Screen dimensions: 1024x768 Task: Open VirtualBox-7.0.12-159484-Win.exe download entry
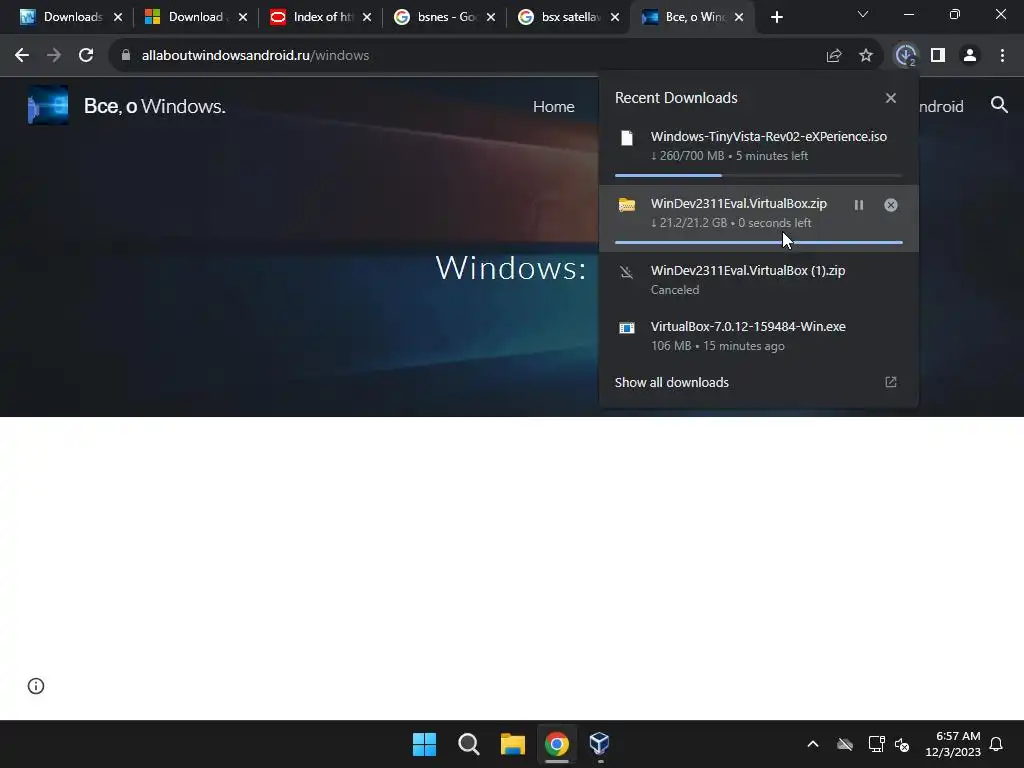click(759, 336)
